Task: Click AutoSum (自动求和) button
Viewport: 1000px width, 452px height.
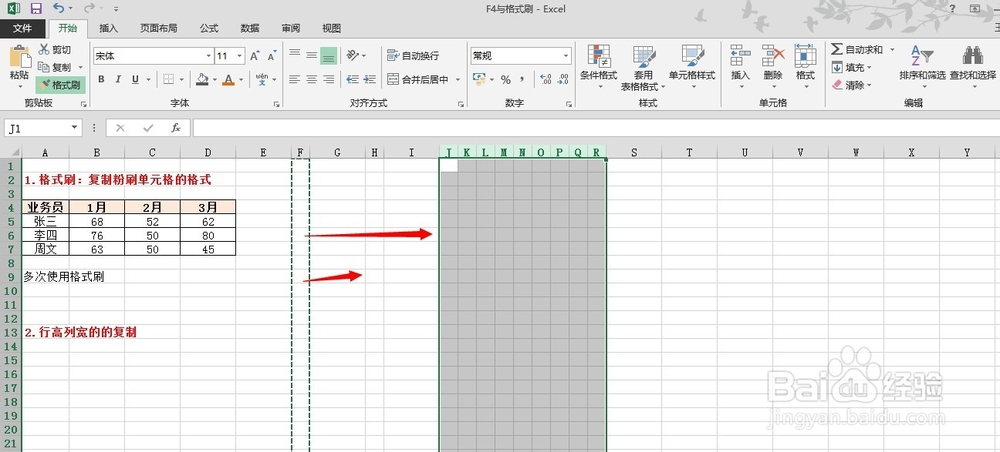Action: point(858,50)
